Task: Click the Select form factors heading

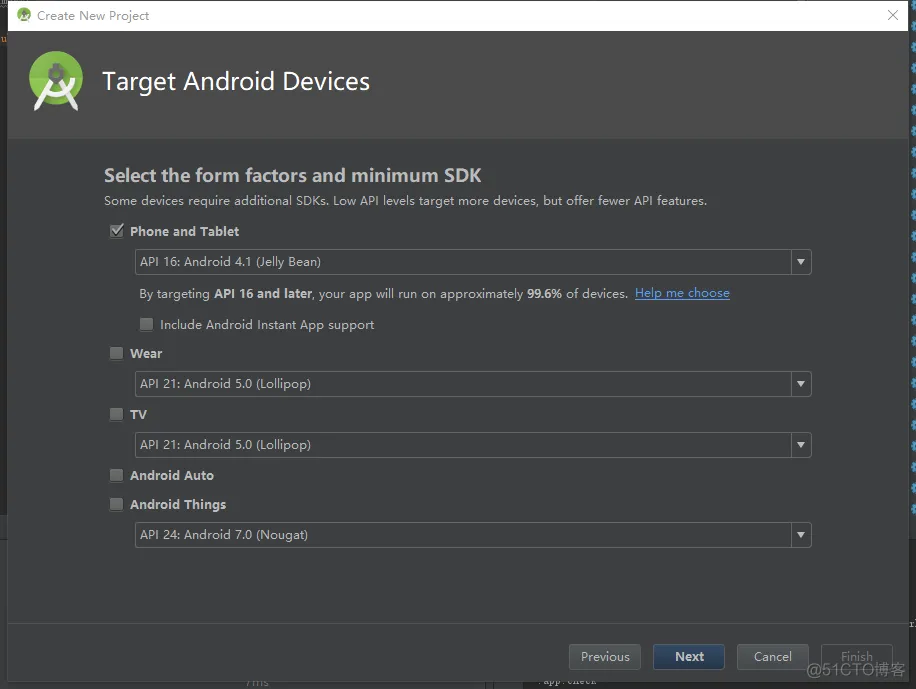Action: pos(293,175)
